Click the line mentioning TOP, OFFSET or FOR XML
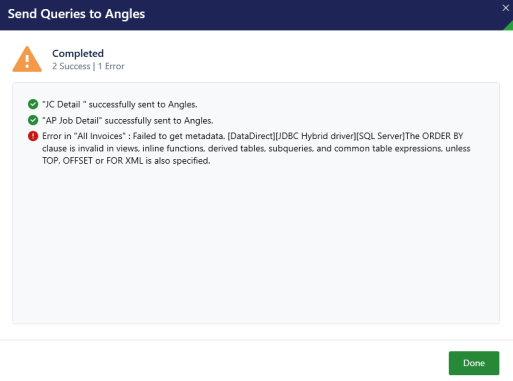The height and width of the screenshot is (381, 513). point(126,161)
